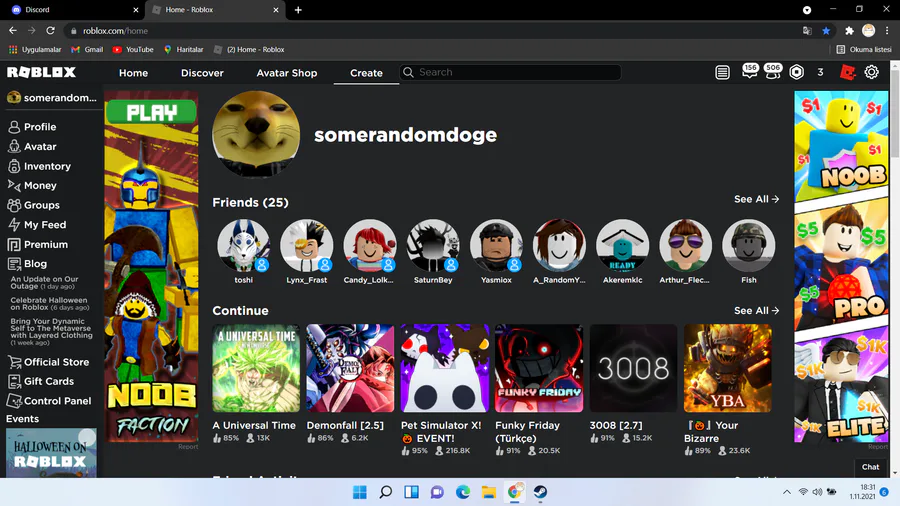The image size is (900, 506).
Task: Open 3008 [2.7] game
Action: click(x=633, y=368)
